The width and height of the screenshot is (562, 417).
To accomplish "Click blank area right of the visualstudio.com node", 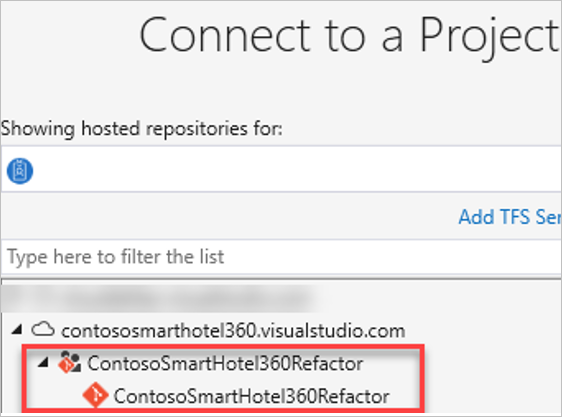I will 484,330.
